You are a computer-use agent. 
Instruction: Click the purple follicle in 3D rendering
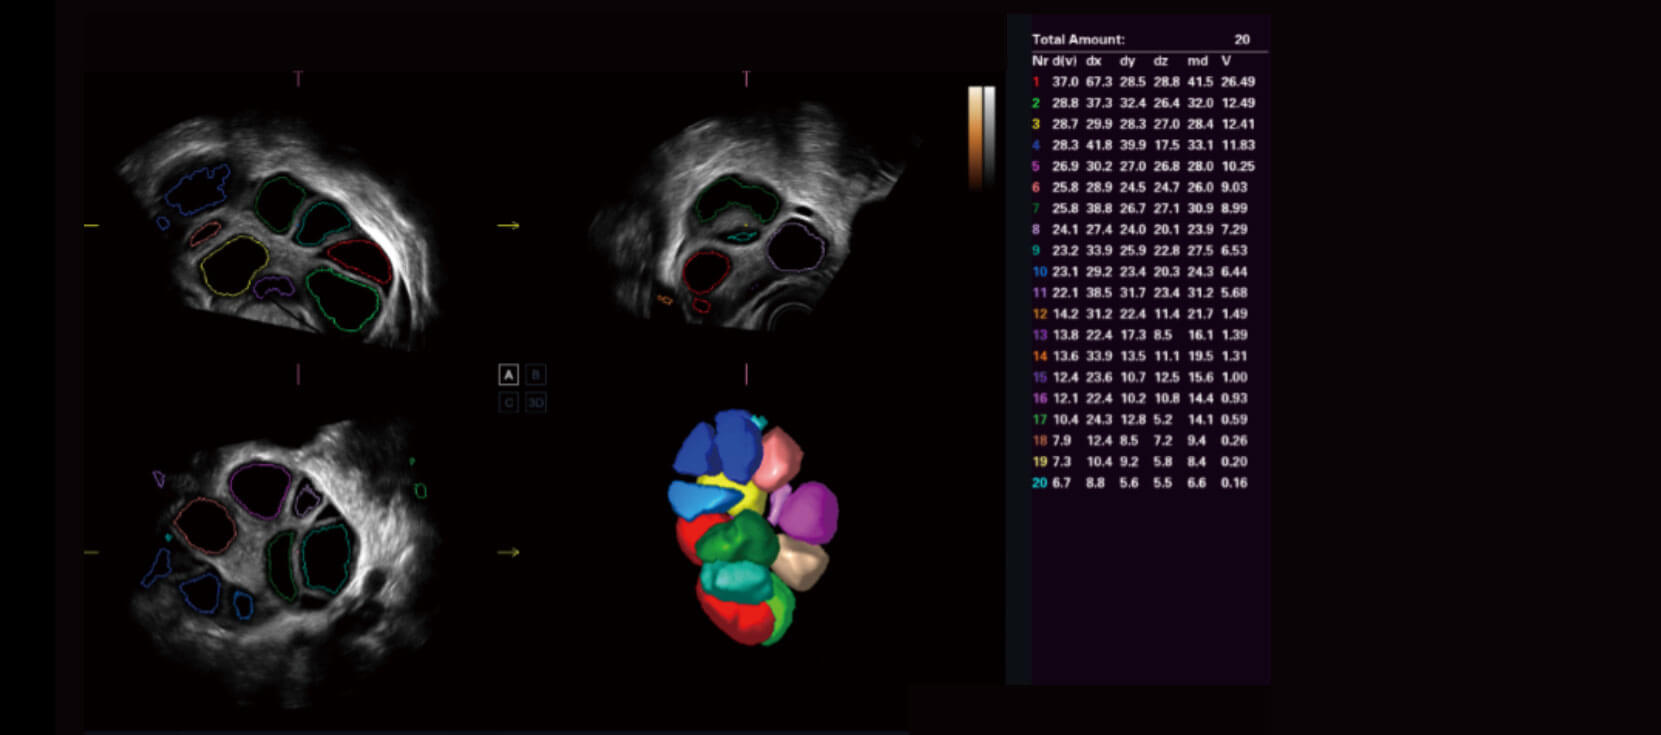point(808,511)
